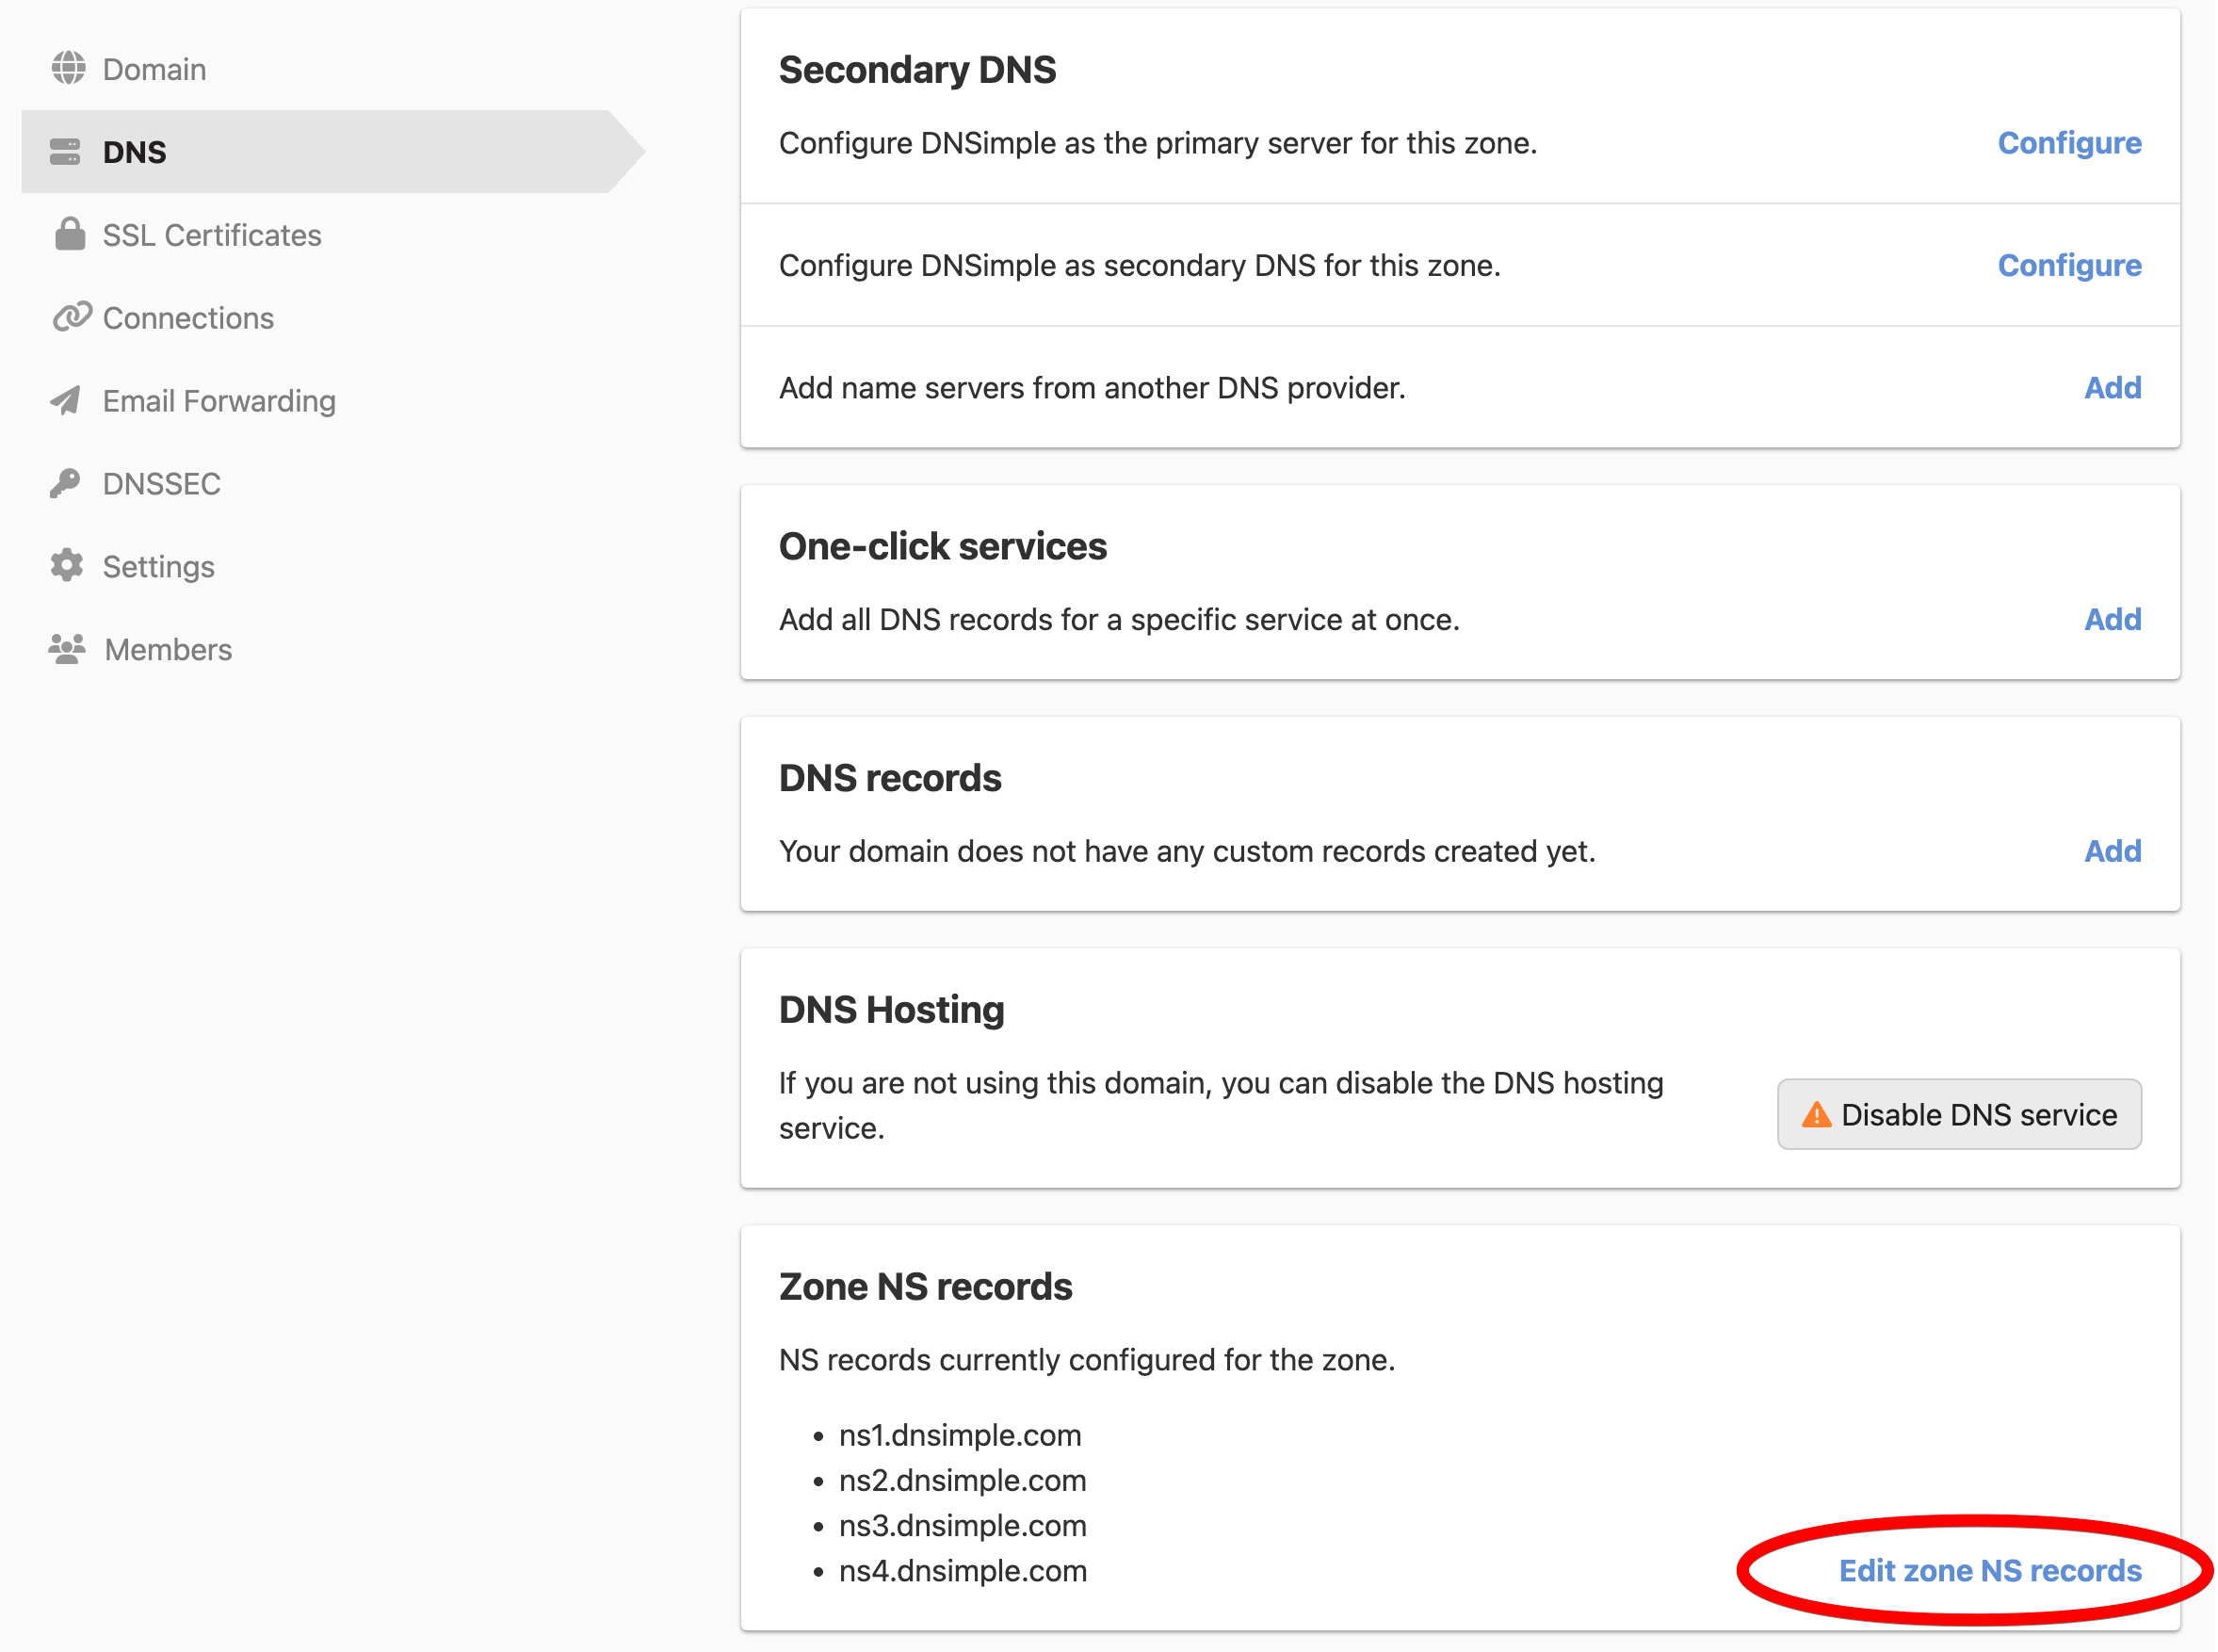Screen dimensions: 2218x1652
Task: Open Email Forwarding in sidebar
Action: pos(219,401)
